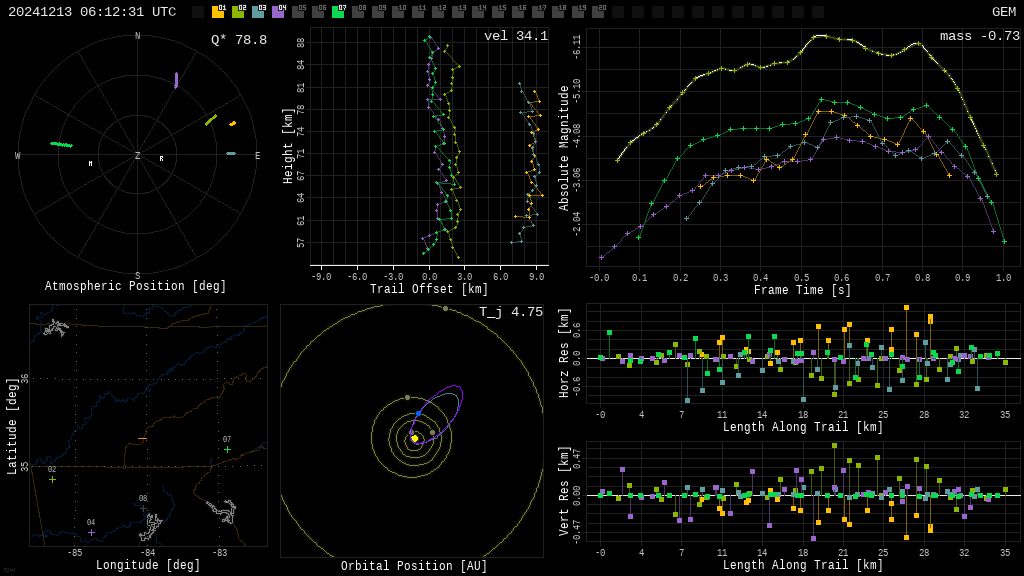This screenshot has width=1024, height=576.
Task: Click the gray station 05 box
Action: (298, 12)
